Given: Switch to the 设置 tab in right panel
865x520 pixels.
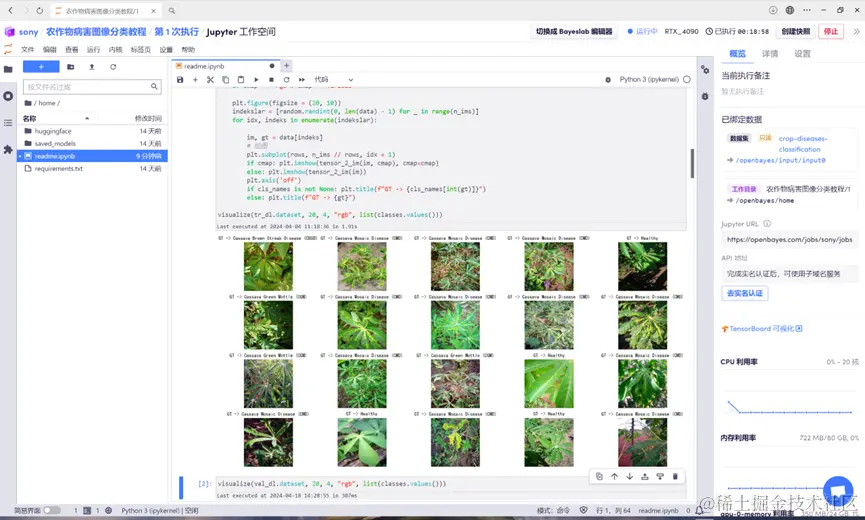Looking at the screenshot, I should [802, 53].
